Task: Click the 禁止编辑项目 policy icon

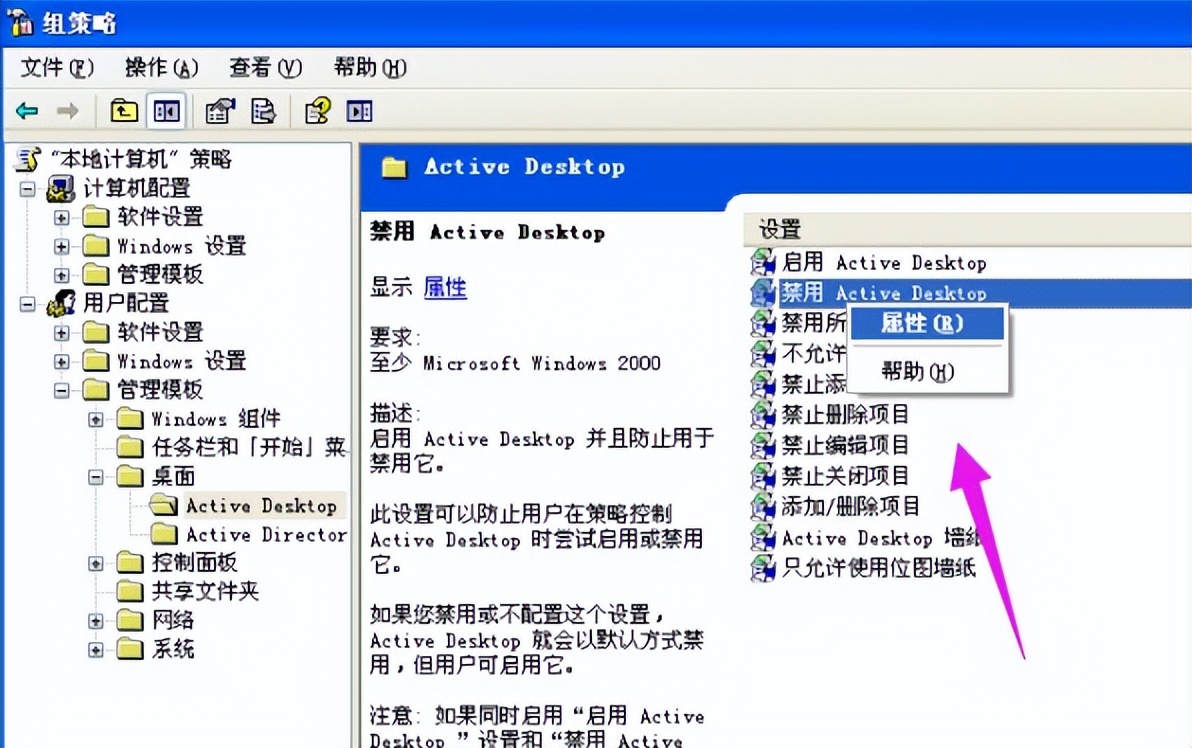Action: point(762,445)
